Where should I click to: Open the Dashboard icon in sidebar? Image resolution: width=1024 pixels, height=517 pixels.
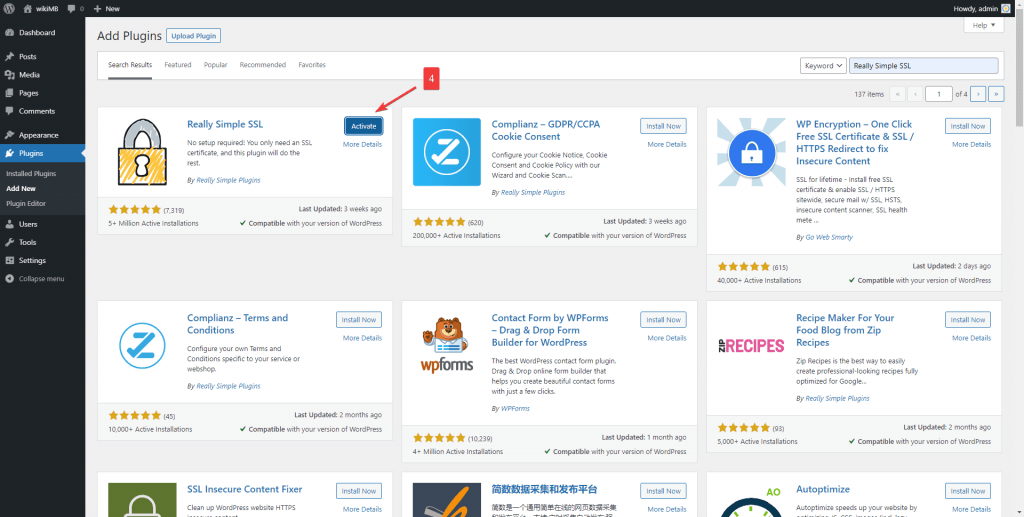tap(9, 33)
